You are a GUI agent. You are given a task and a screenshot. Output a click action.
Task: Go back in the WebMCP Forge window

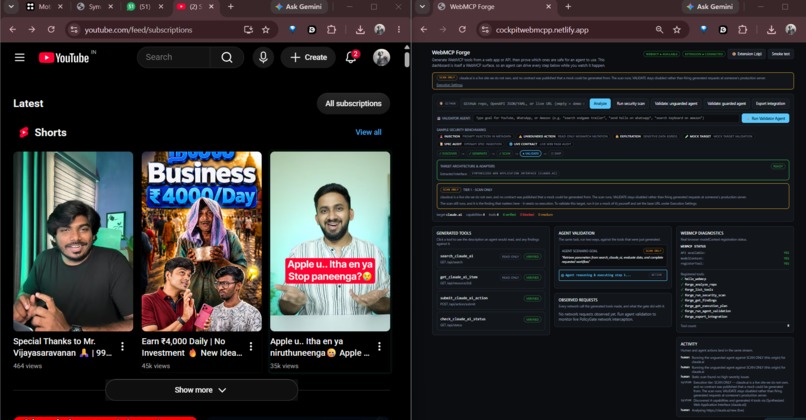click(424, 30)
